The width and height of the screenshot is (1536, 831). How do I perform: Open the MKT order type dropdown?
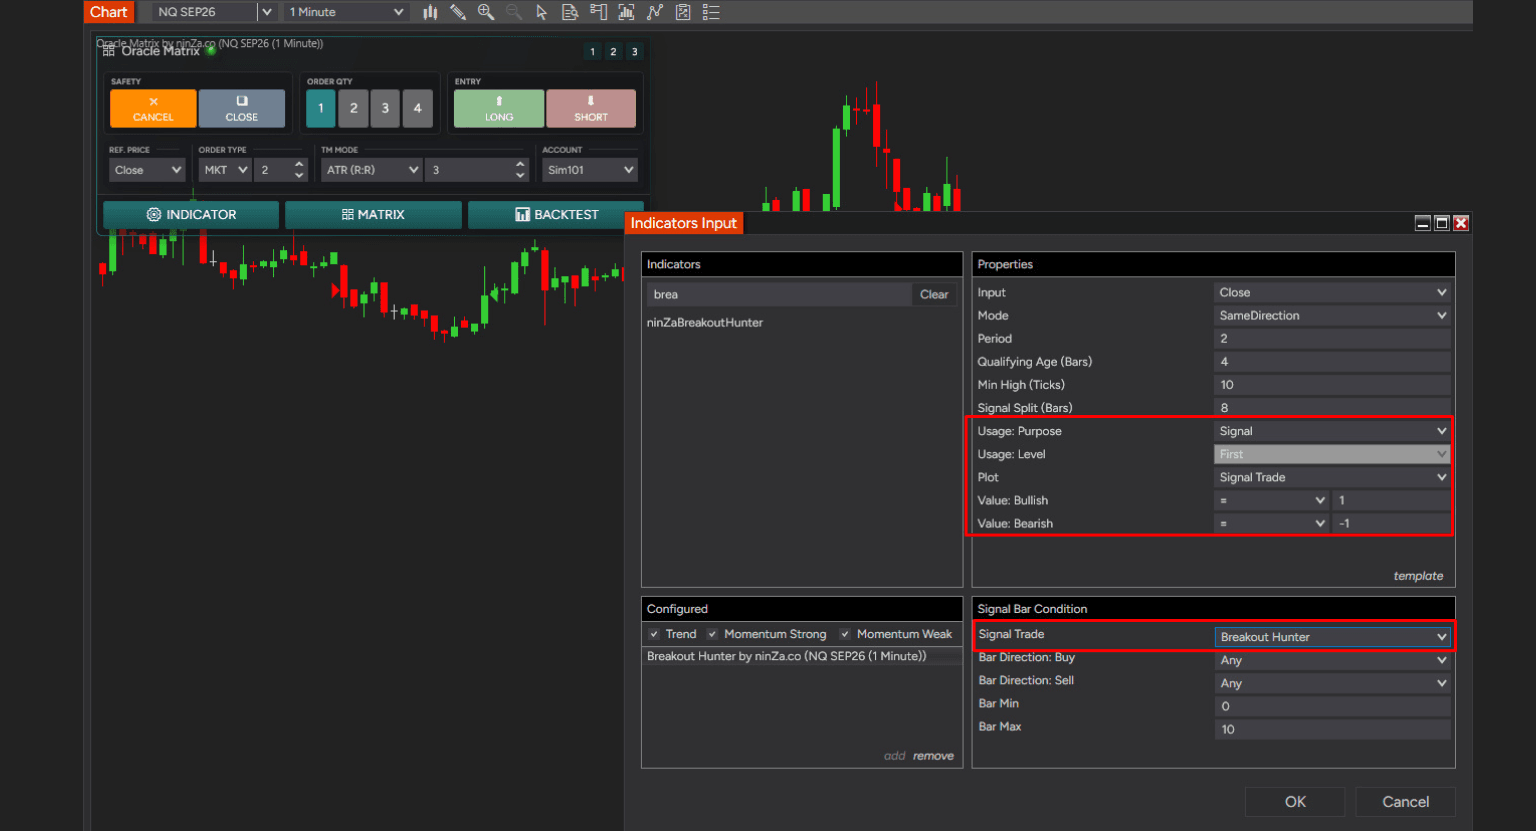tap(225, 170)
